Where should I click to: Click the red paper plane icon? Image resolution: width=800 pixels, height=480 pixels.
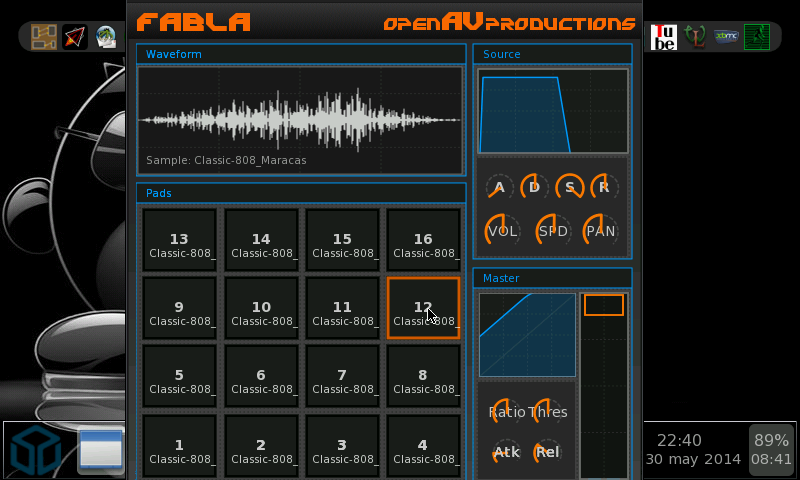75,37
